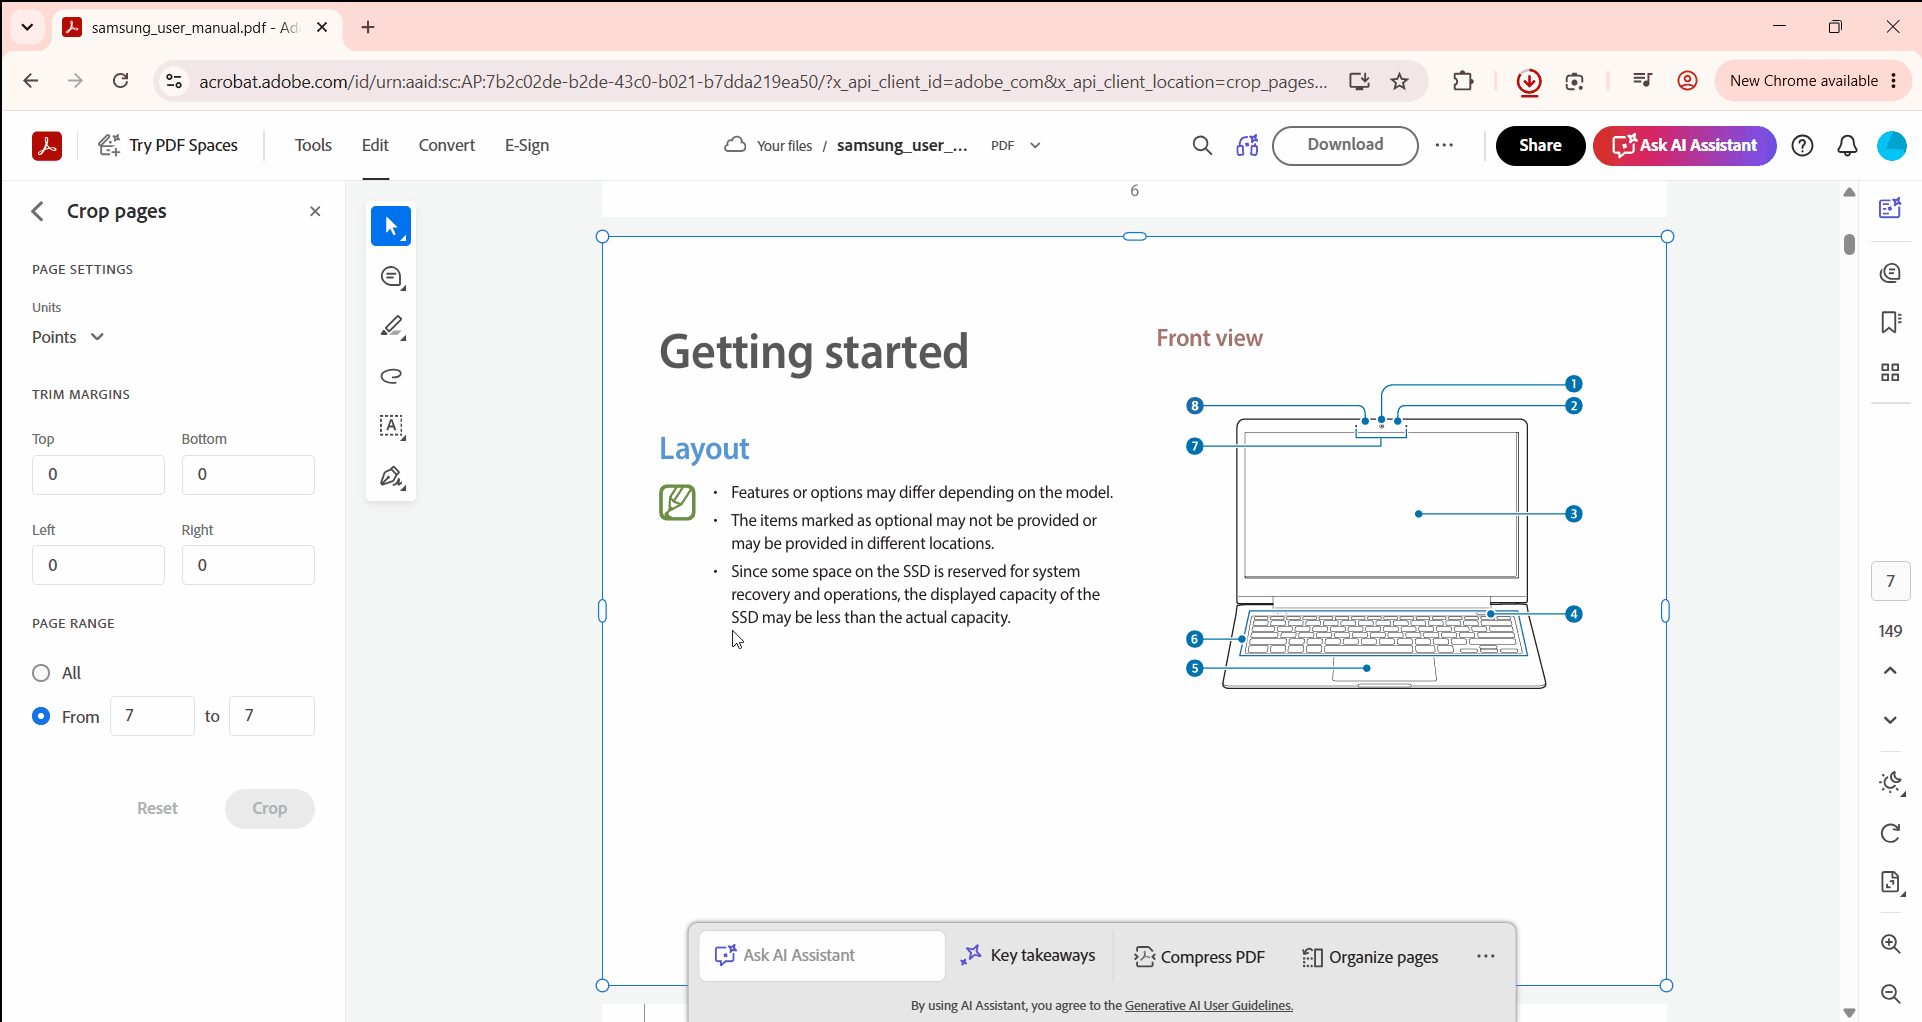Click the Left margin input field
1922x1022 pixels.
pyautogui.click(x=98, y=565)
